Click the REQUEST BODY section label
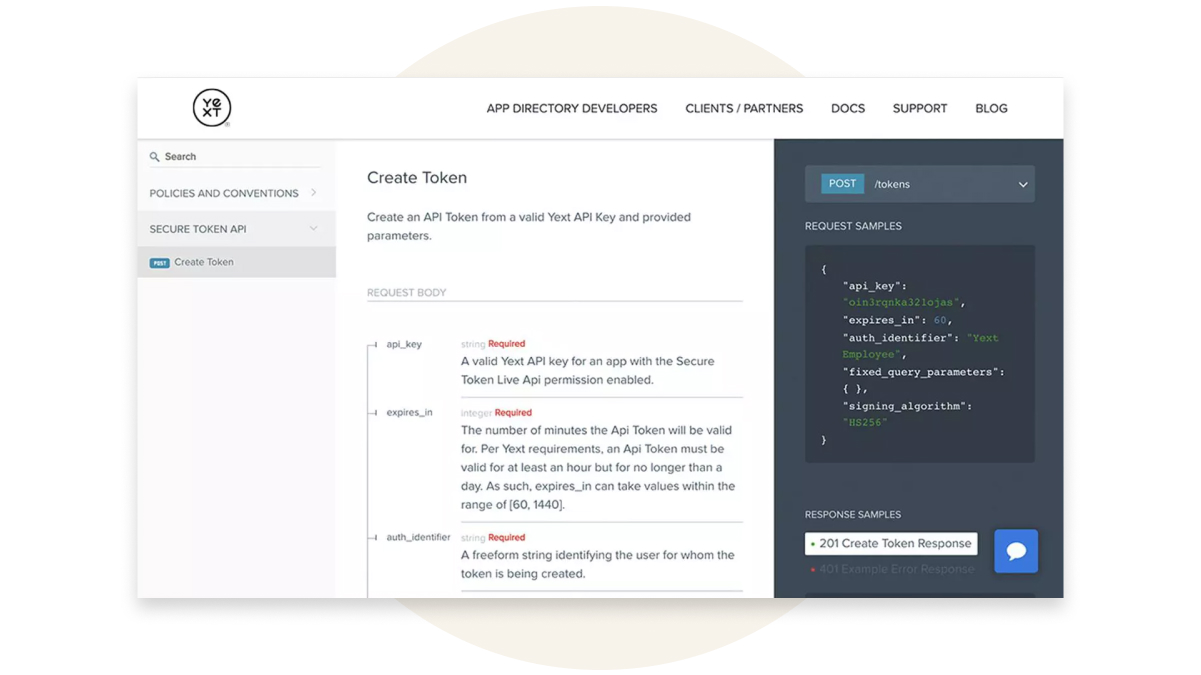Screen dimensions: 1201x675 pyautogui.click(x=407, y=293)
